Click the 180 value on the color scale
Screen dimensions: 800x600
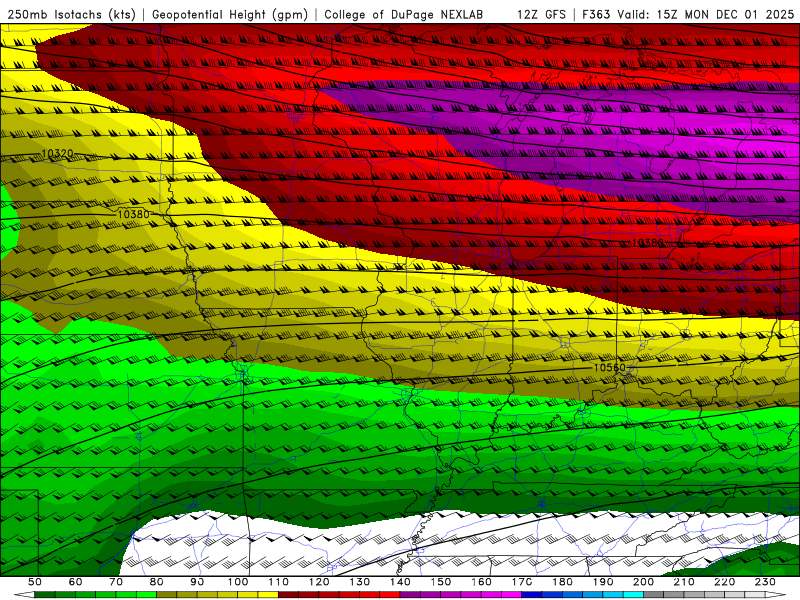(562, 582)
